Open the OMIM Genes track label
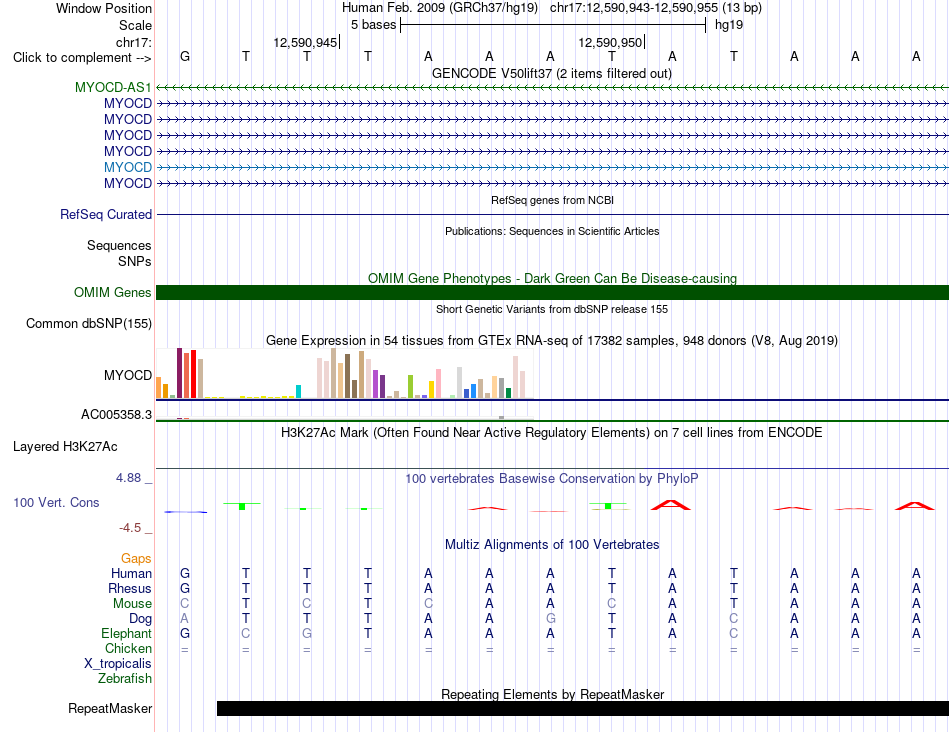This screenshot has width=950, height=732. point(113,293)
